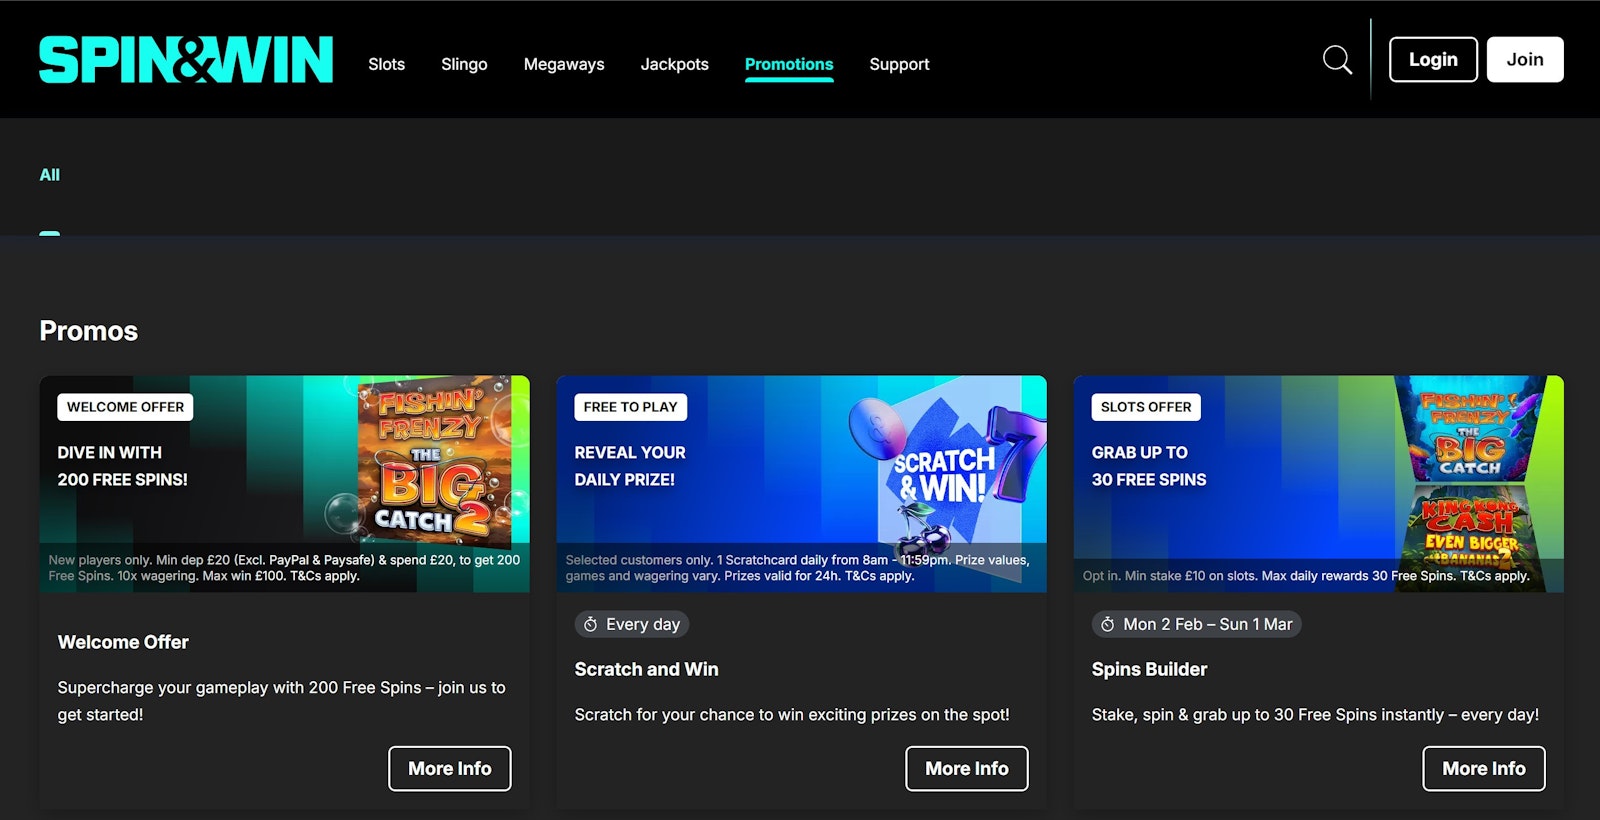Click the Opt in. Min stake terms text
Viewport: 1600px width, 820px height.
[1306, 576]
